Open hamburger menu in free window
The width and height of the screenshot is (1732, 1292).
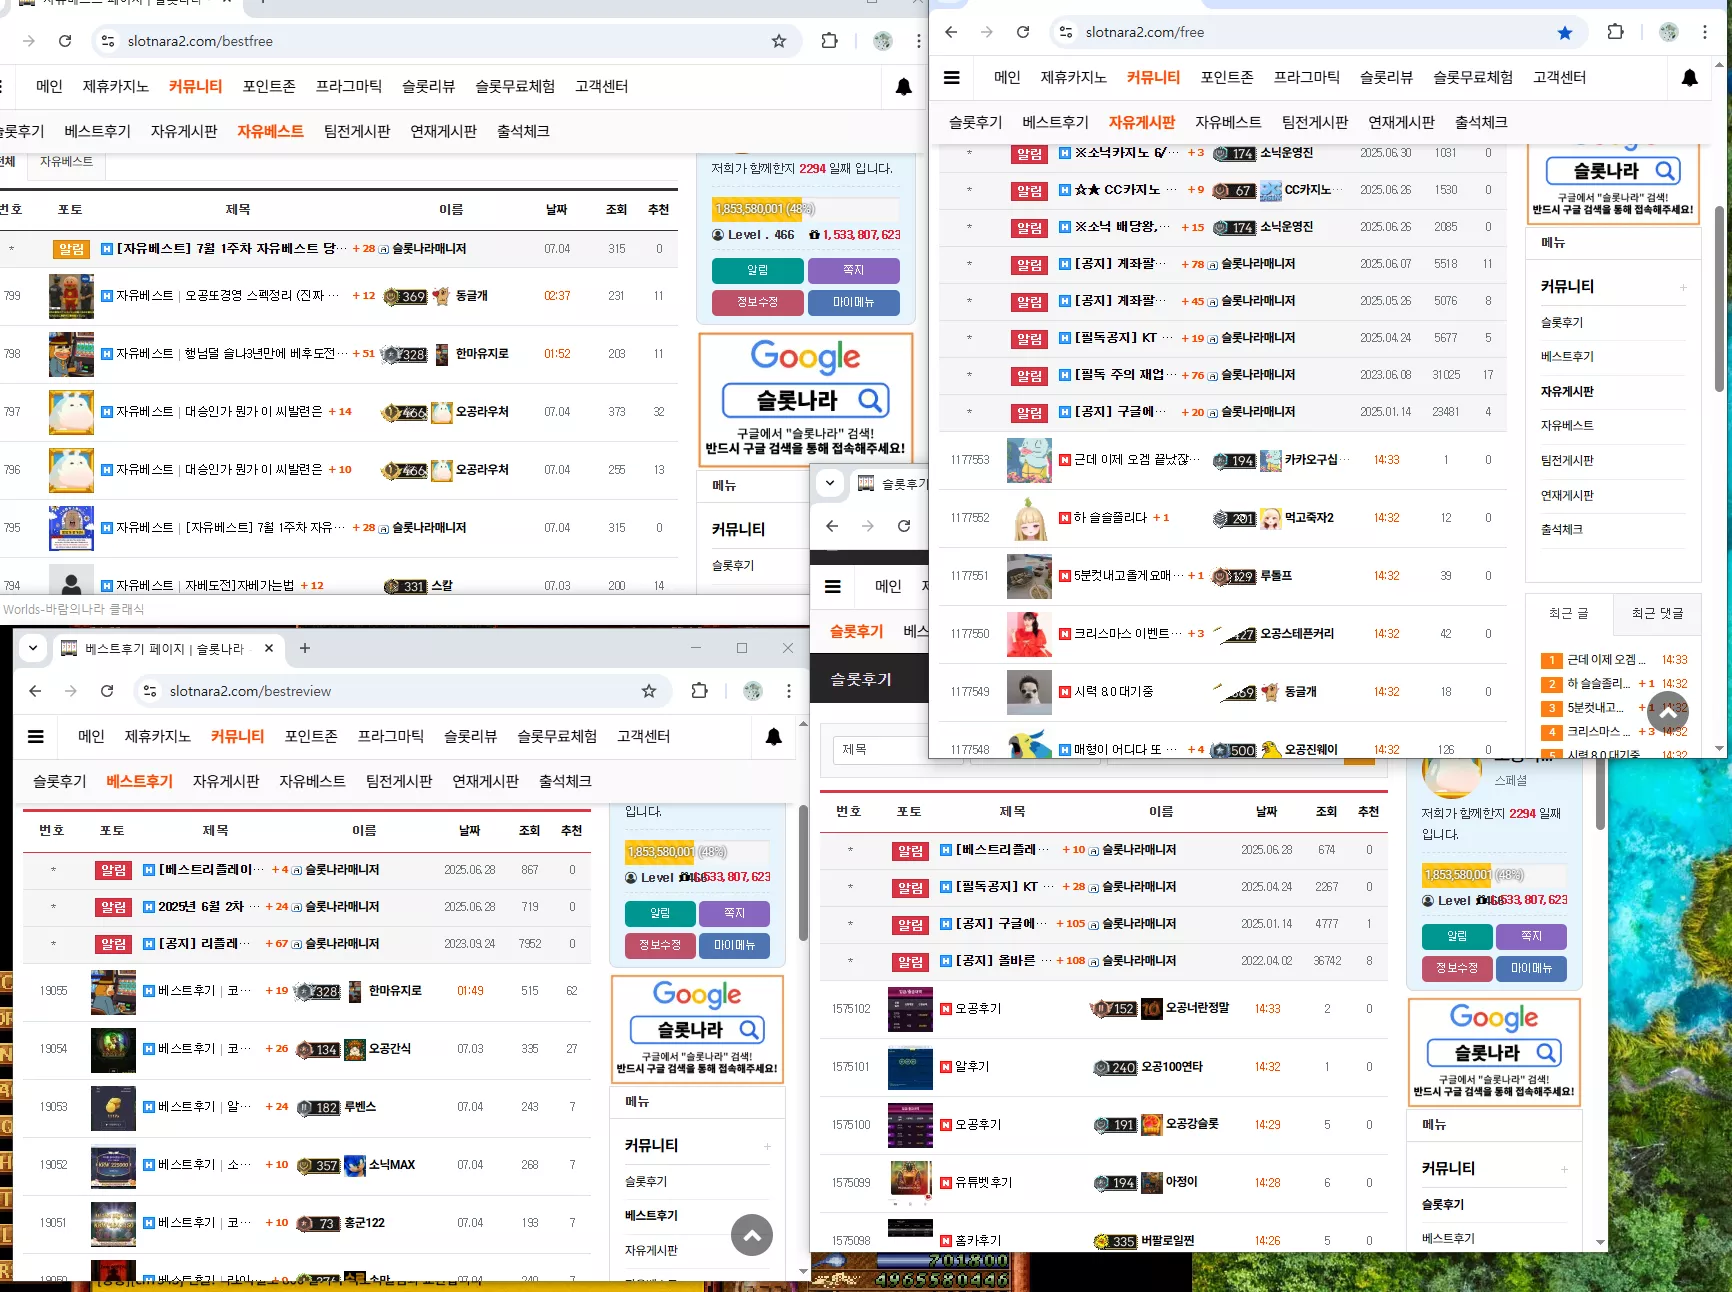952,77
